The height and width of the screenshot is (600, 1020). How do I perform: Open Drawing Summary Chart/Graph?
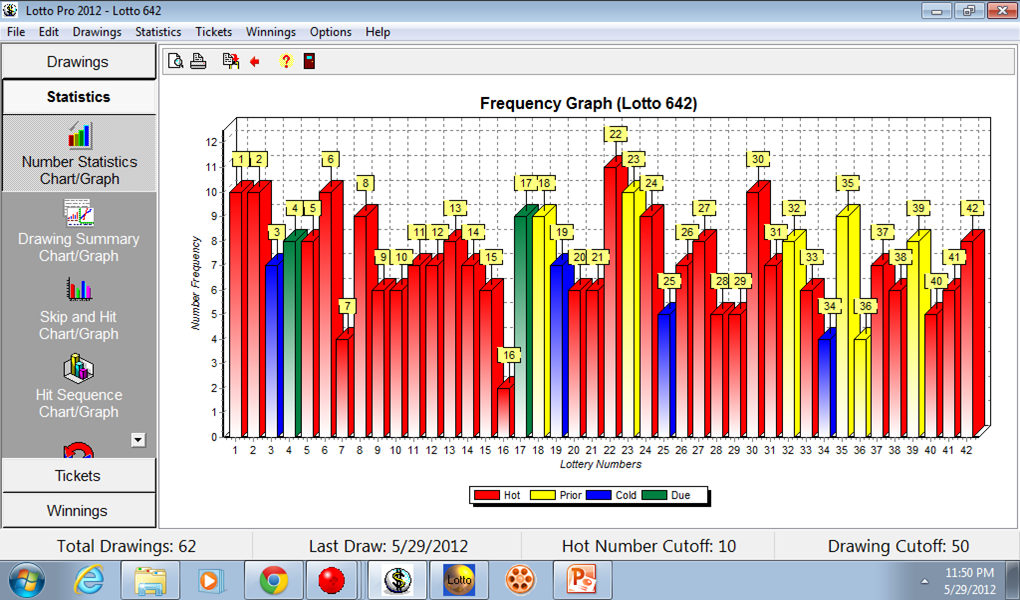79,231
